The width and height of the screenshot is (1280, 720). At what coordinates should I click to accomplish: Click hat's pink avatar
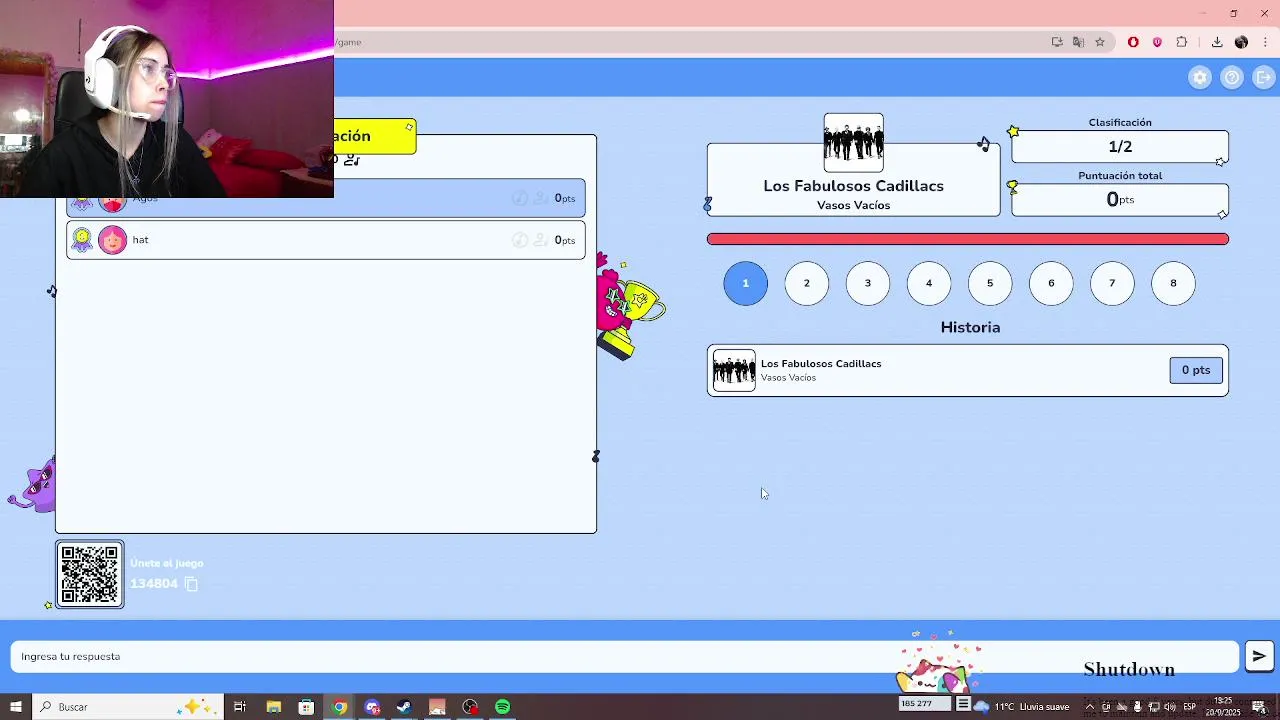tap(113, 240)
